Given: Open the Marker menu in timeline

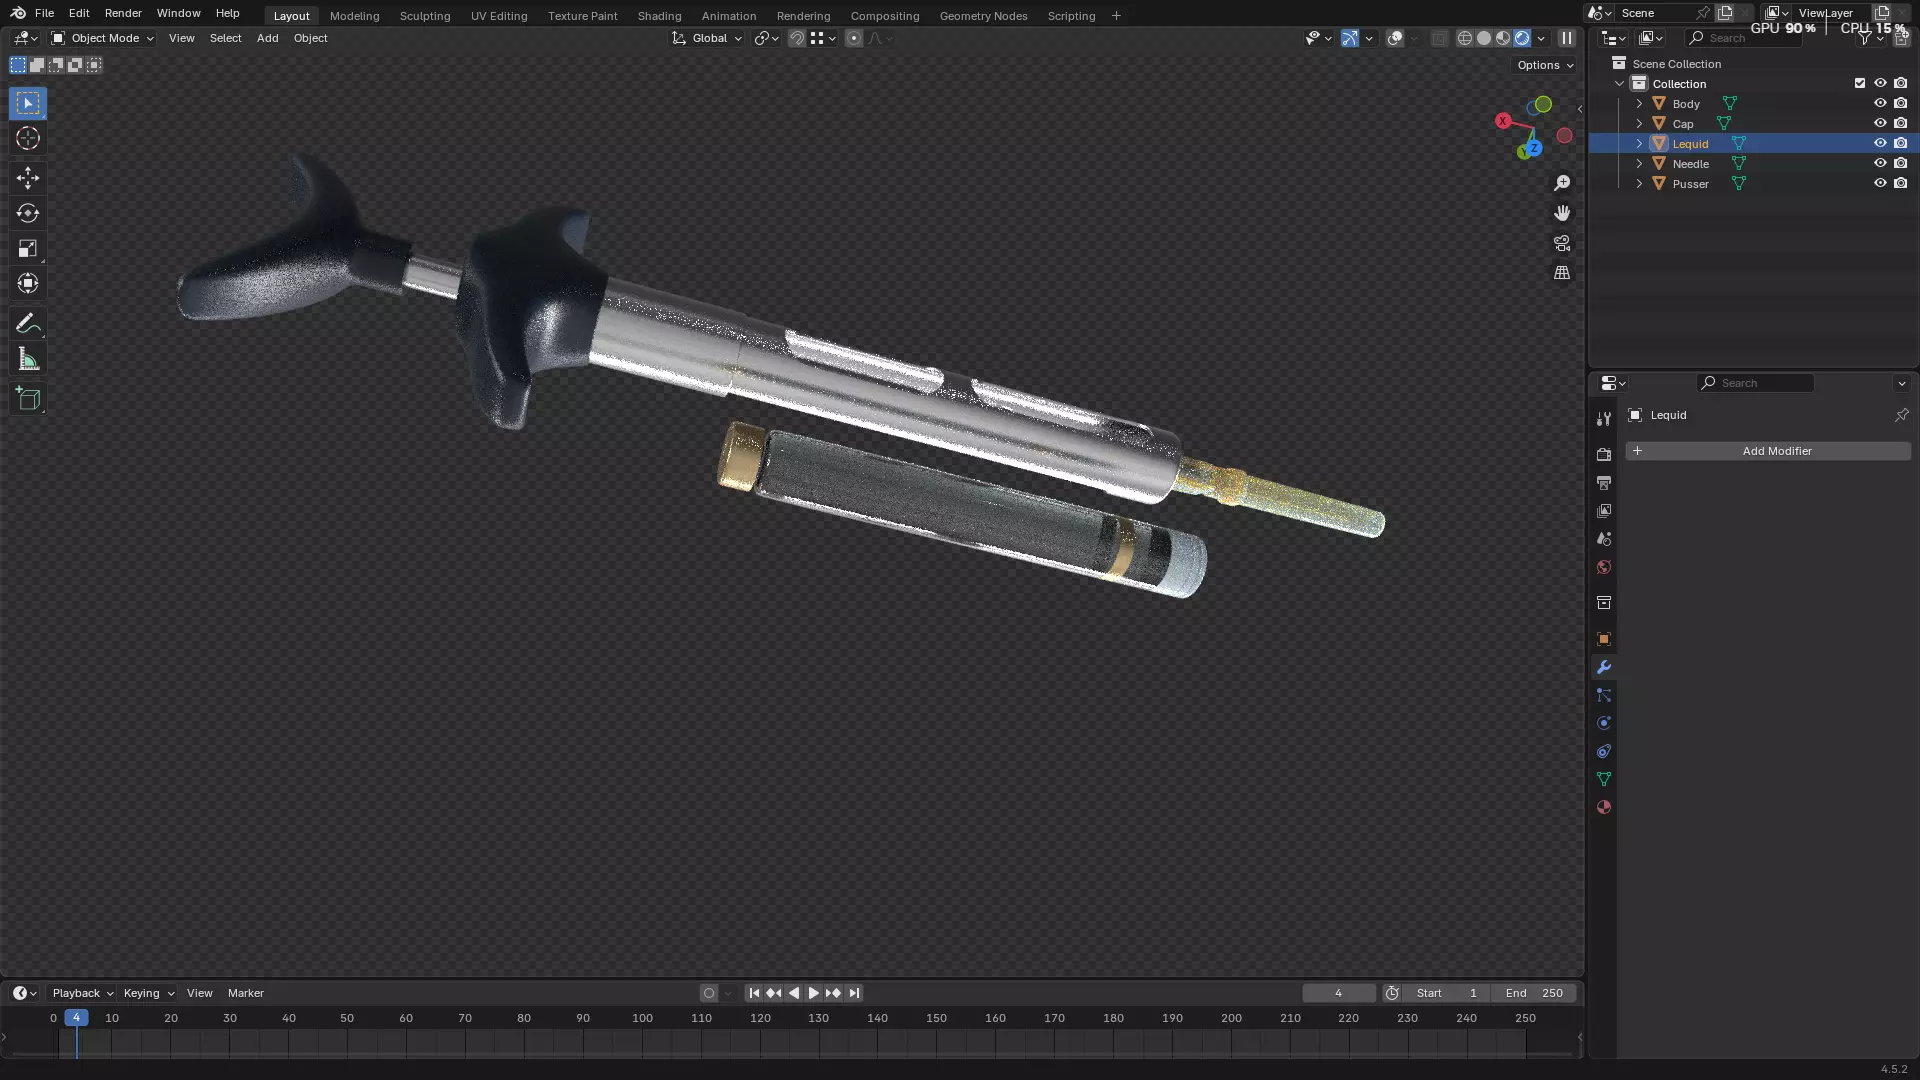Looking at the screenshot, I should click(x=245, y=993).
